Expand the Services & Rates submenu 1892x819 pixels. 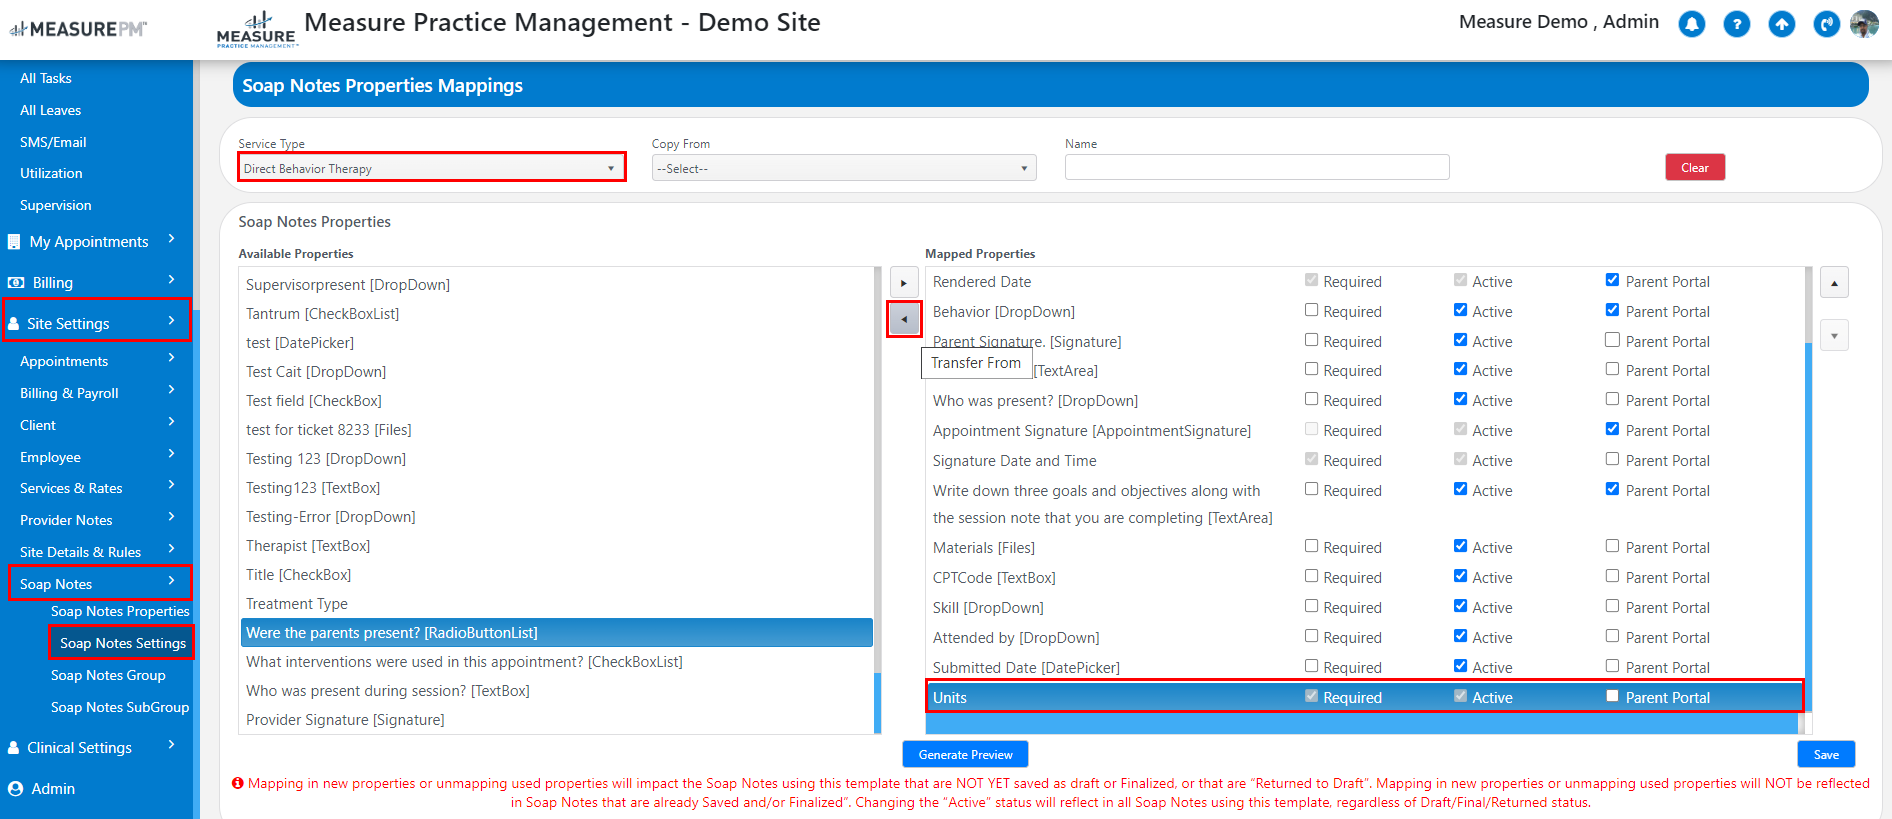(172, 485)
